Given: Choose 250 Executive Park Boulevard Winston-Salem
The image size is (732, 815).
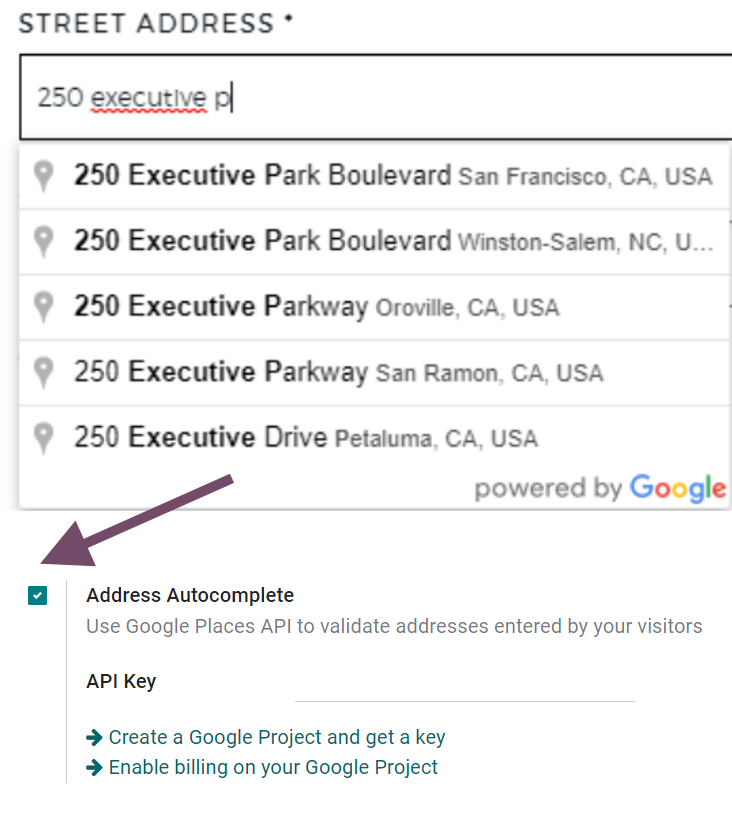Looking at the screenshot, I should click(392, 242).
